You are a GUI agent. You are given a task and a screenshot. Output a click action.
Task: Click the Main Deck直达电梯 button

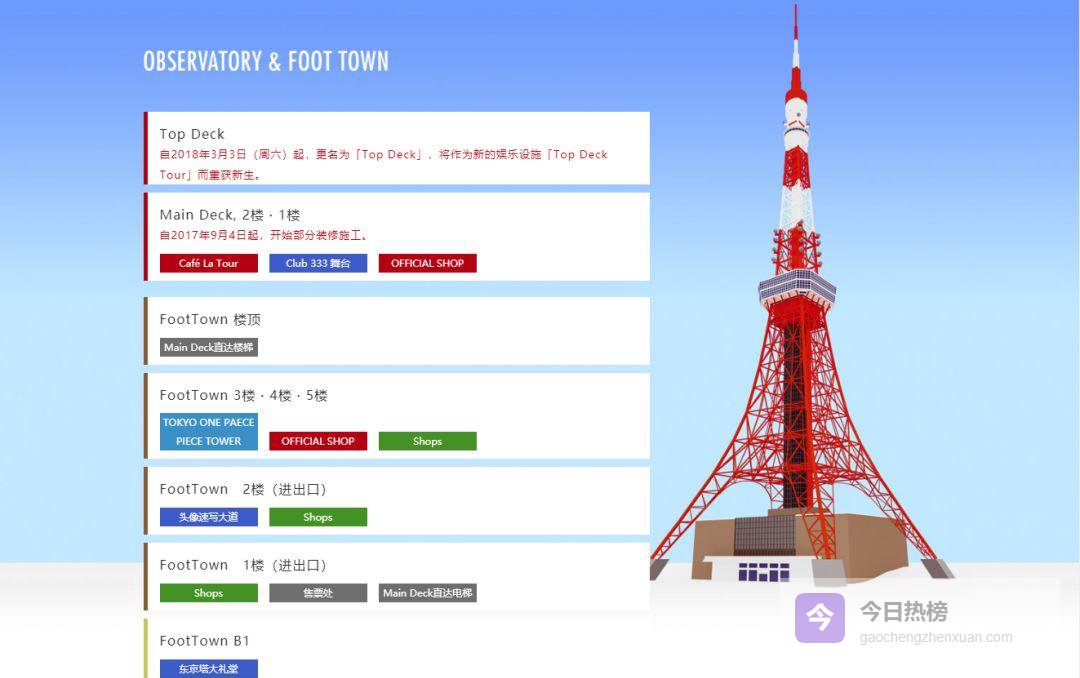coord(427,593)
